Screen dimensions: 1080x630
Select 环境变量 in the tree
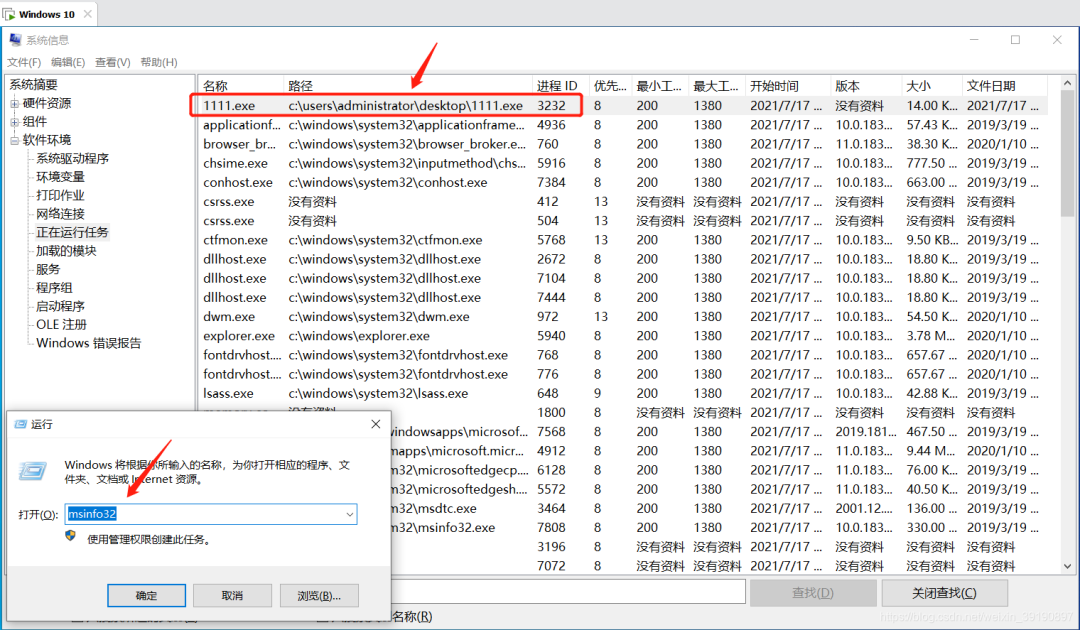60,177
